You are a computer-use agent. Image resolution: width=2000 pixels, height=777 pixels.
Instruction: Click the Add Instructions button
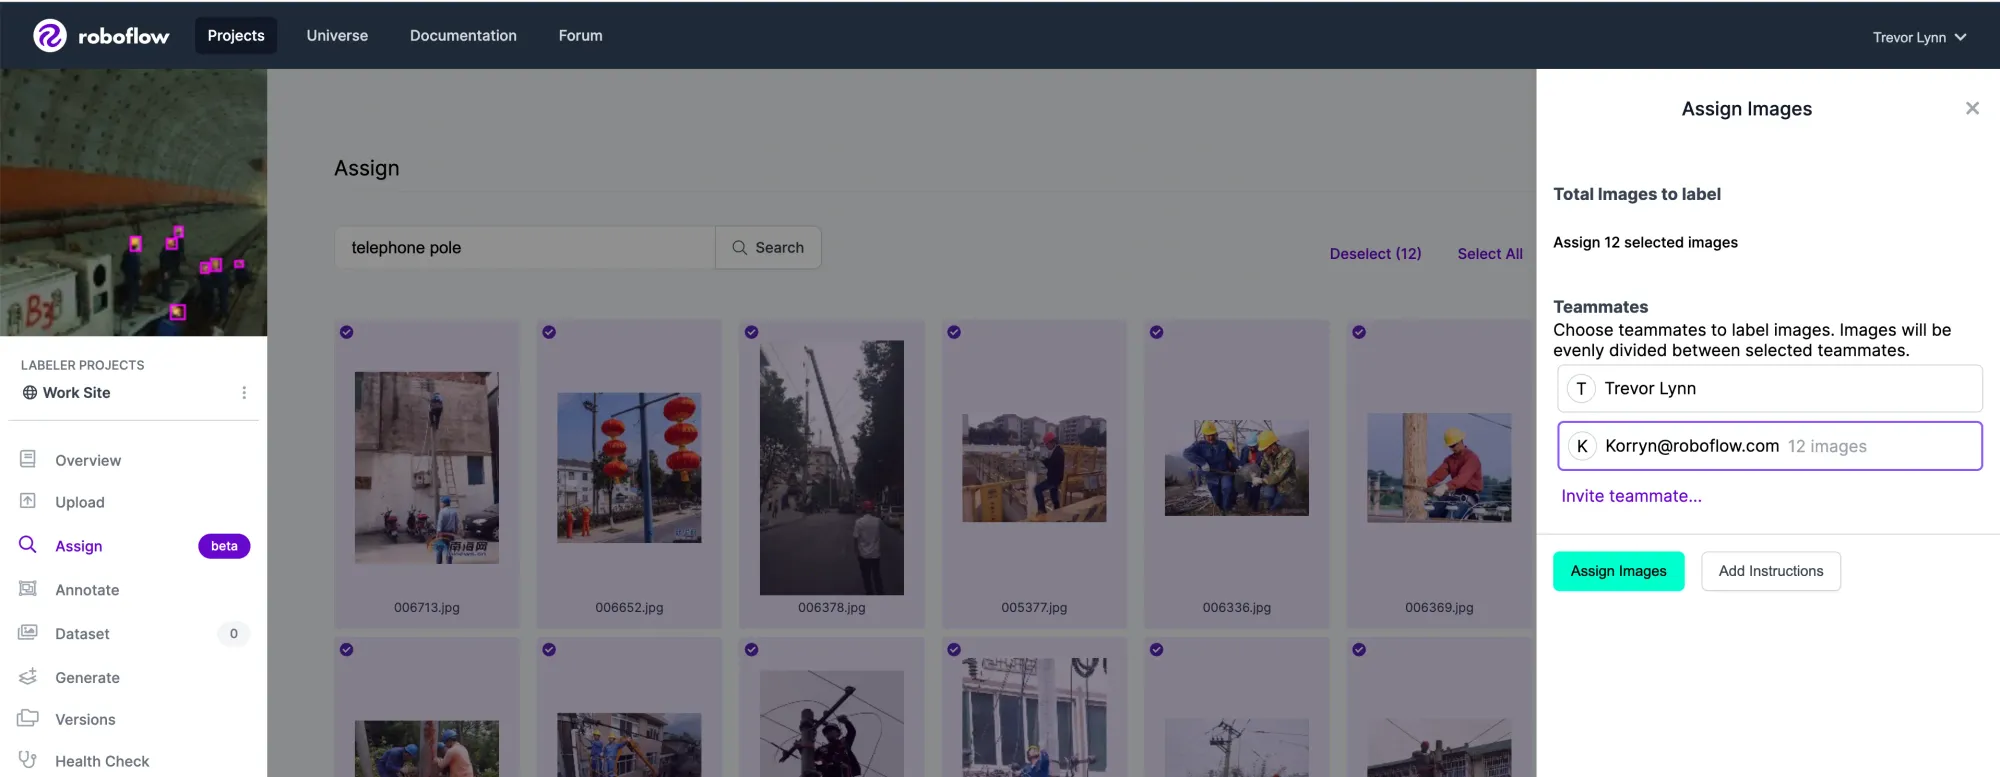[x=1770, y=571]
